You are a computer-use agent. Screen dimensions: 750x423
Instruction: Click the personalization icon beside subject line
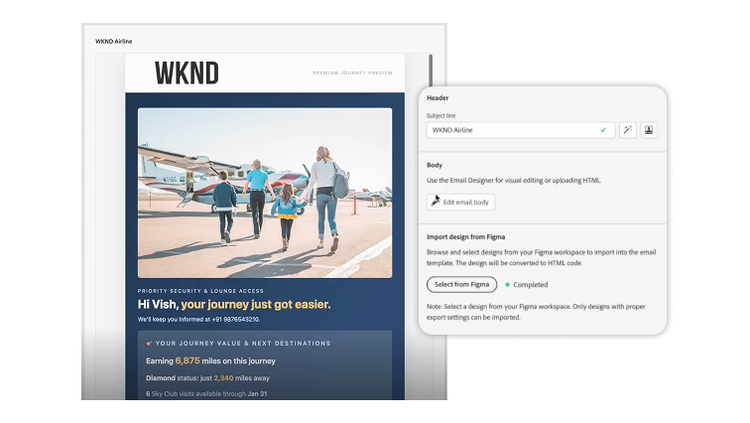(x=649, y=130)
